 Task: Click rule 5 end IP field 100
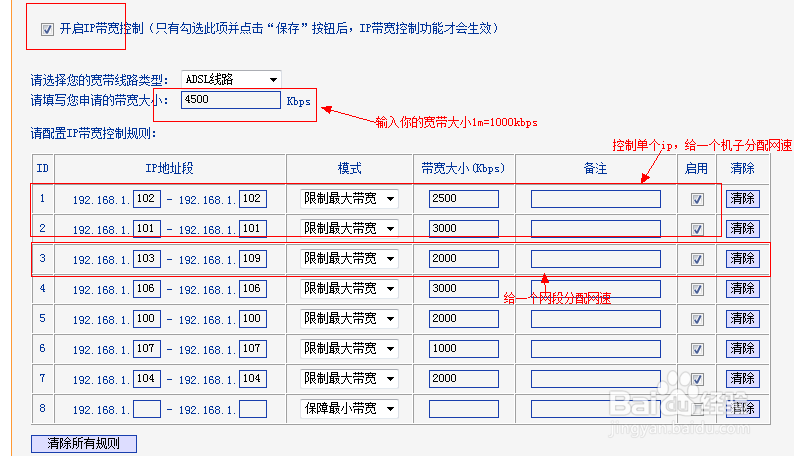click(x=253, y=319)
